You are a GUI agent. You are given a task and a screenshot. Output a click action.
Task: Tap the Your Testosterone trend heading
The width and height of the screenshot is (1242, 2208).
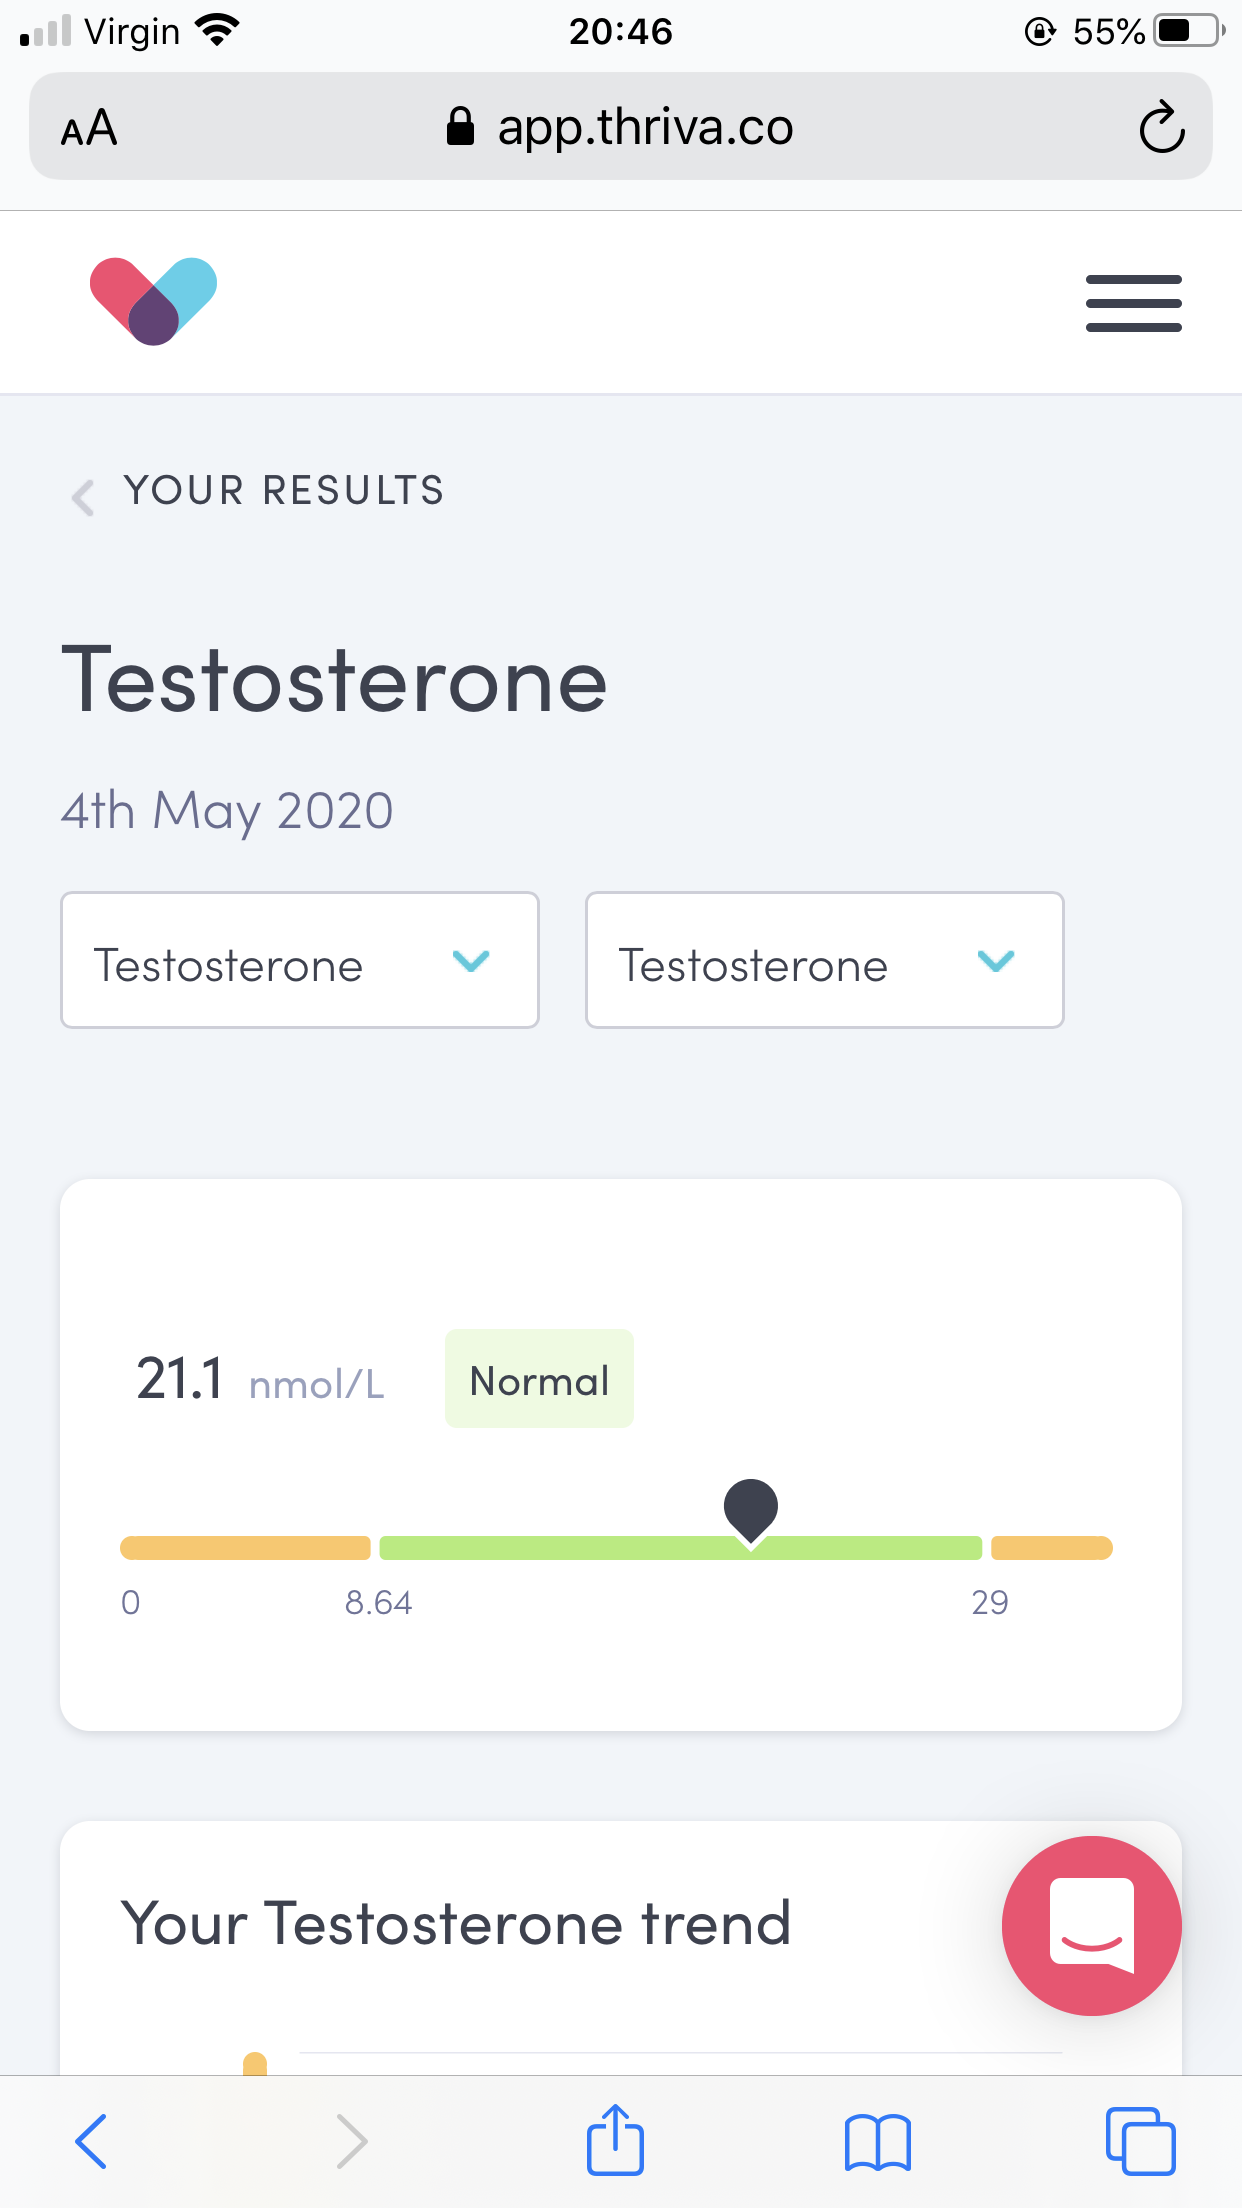tap(456, 1923)
